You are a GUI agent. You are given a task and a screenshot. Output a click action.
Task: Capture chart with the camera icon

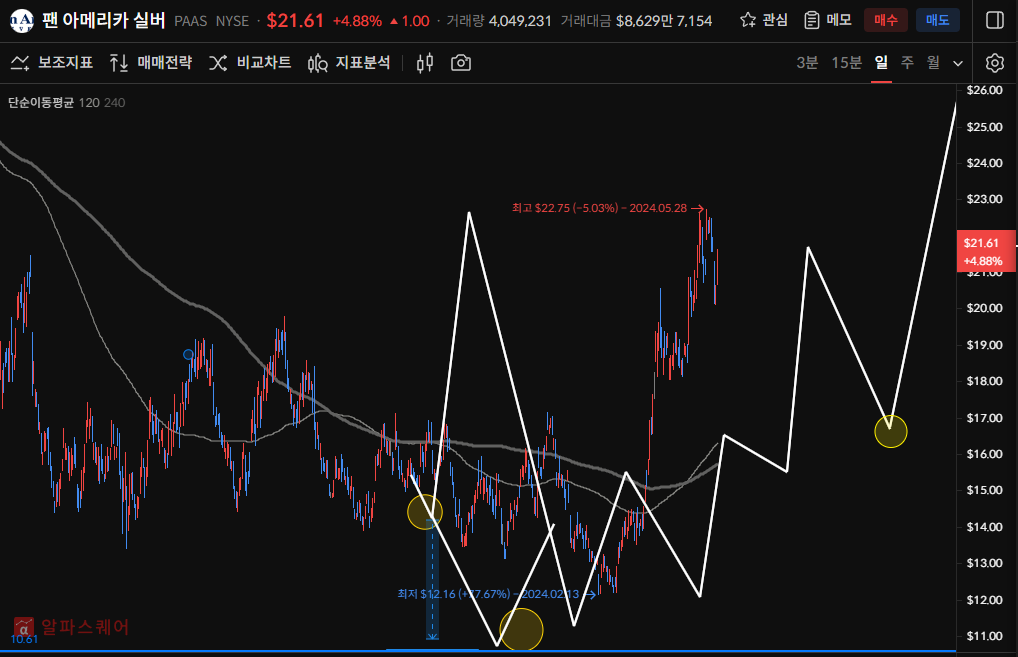(x=461, y=63)
